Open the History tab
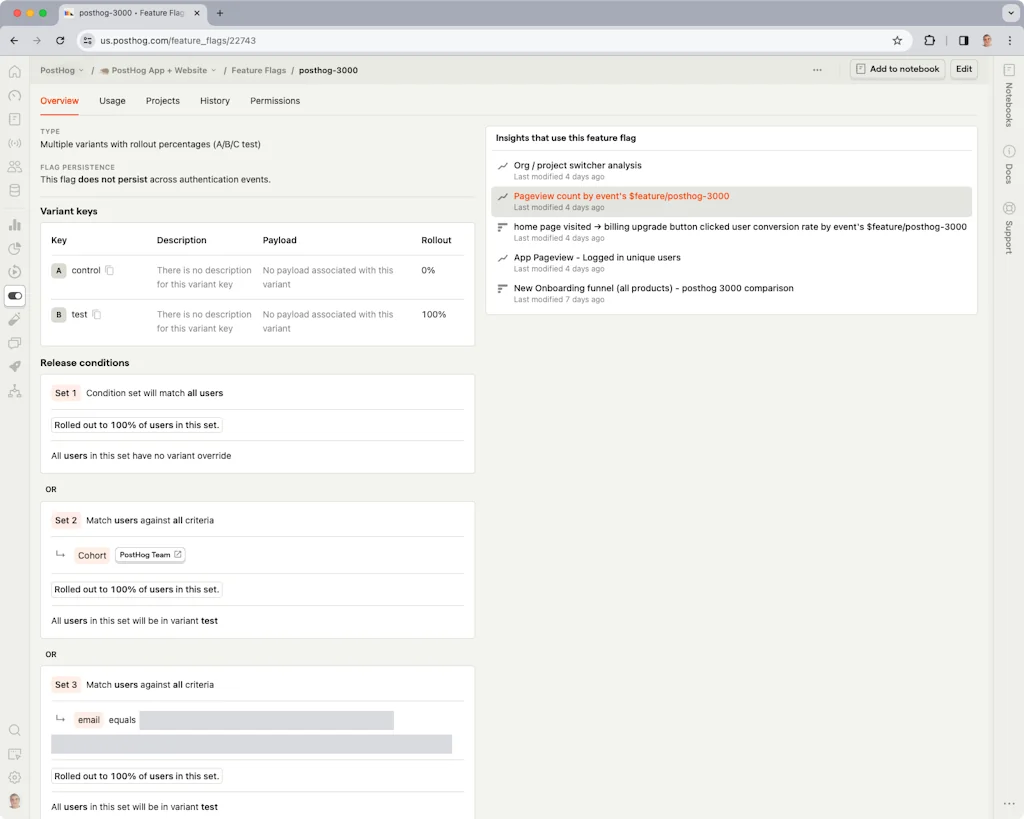This screenshot has width=1024, height=819. pos(215,100)
